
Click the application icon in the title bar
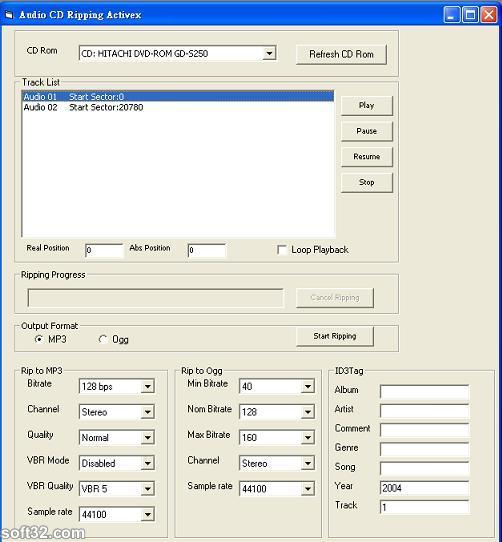click(x=9, y=15)
